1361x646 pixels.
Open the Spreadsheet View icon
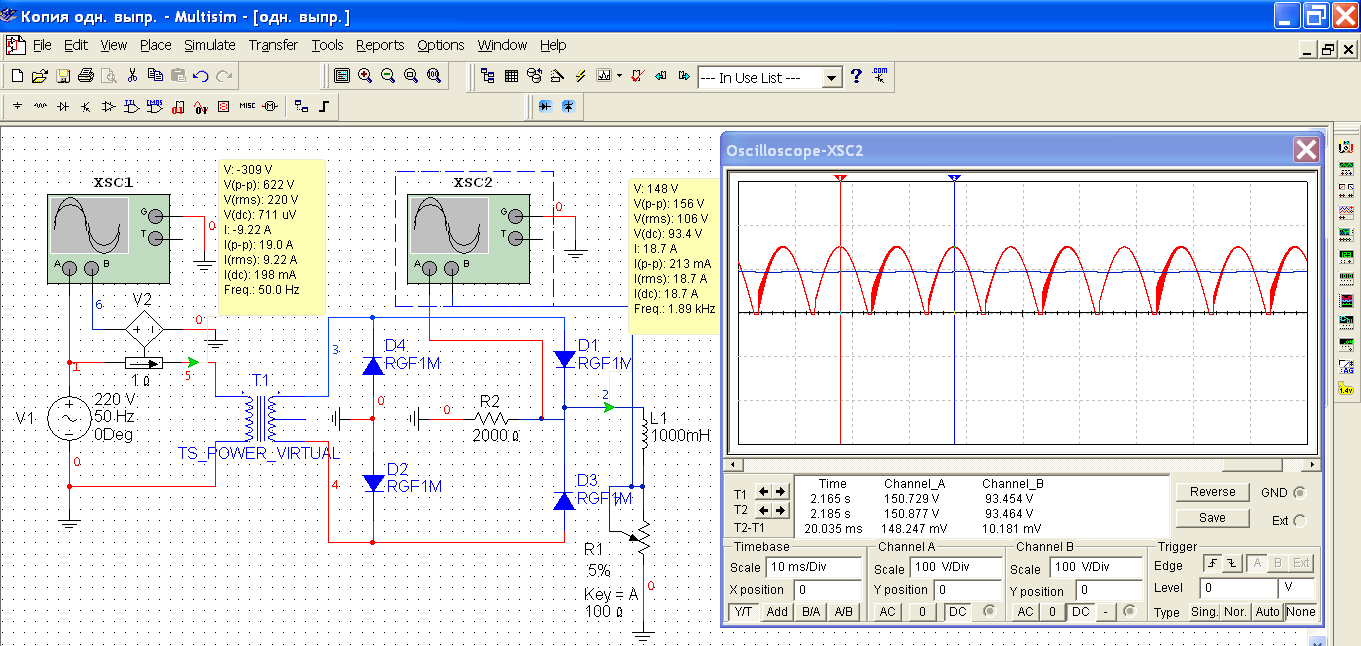[x=511, y=76]
